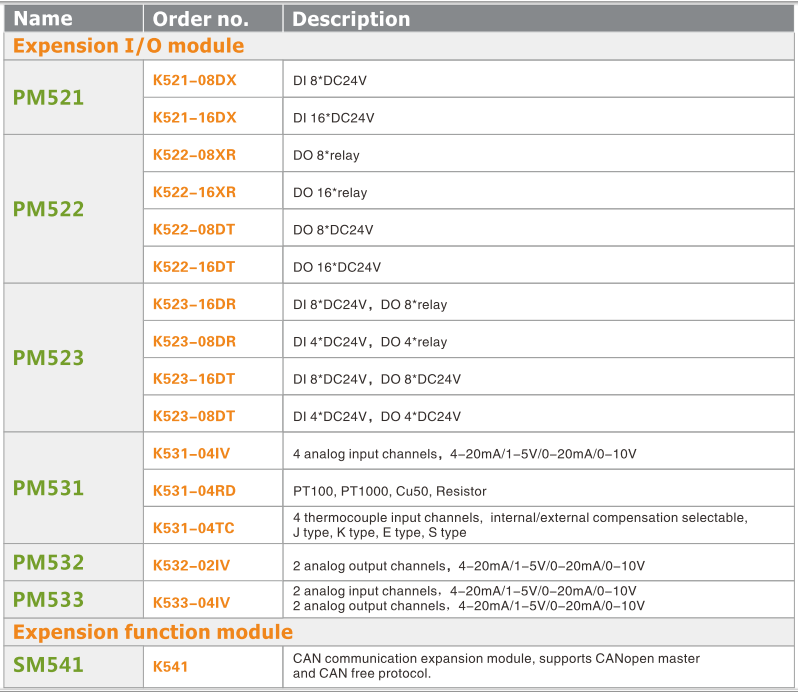Click the DO 16*DC24V description
This screenshot has height=692, width=798.
(337, 267)
